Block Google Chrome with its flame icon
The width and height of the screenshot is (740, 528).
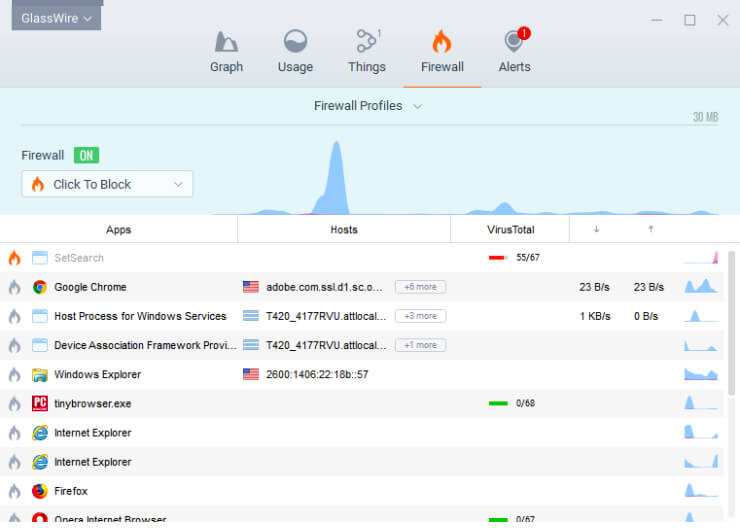tap(15, 287)
